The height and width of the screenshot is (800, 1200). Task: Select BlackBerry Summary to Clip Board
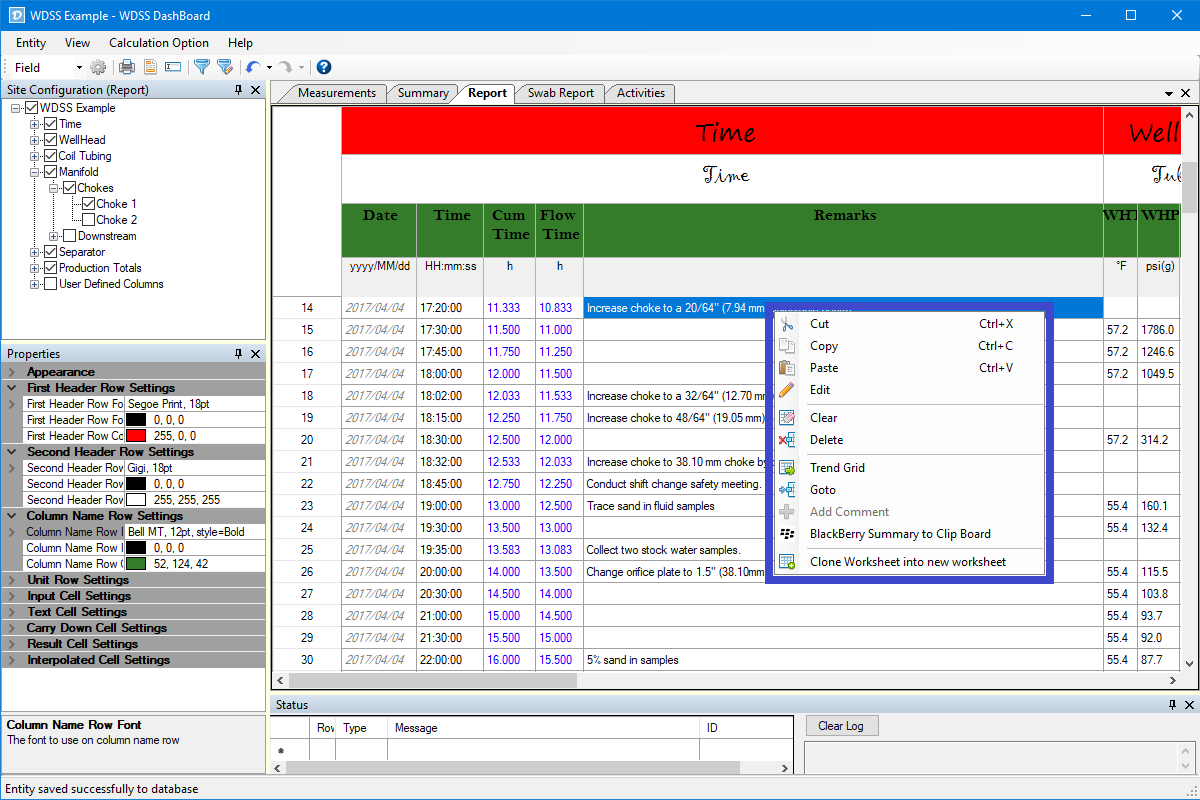[910, 534]
